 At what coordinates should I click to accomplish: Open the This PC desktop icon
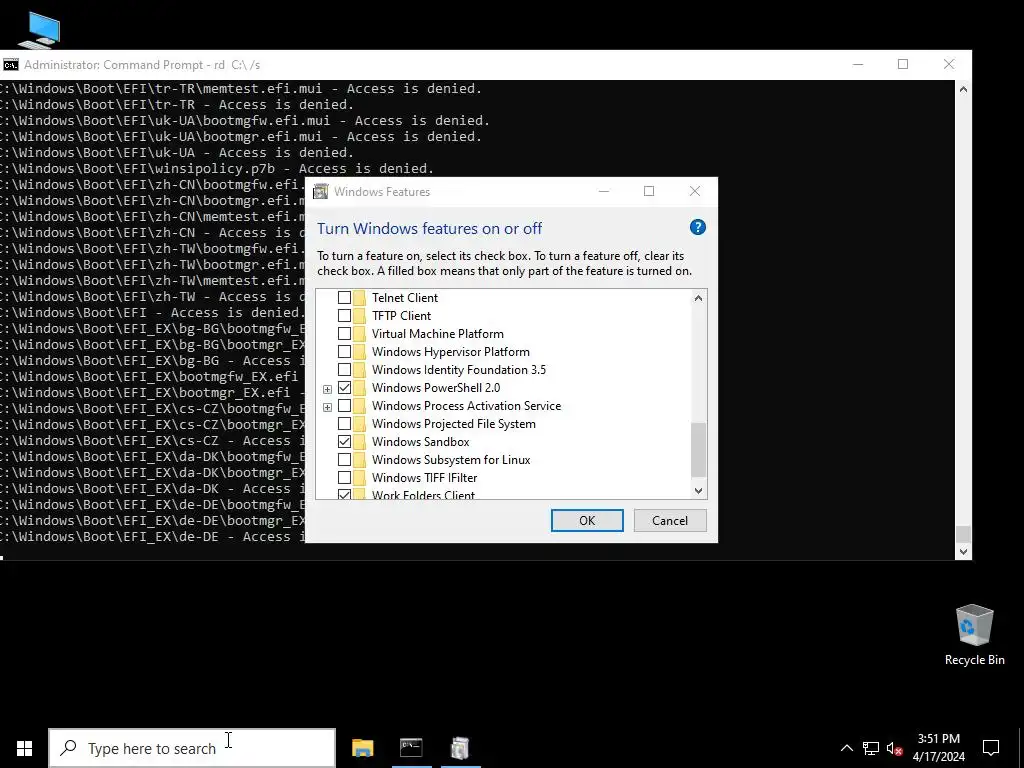pyautogui.click(x=39, y=29)
